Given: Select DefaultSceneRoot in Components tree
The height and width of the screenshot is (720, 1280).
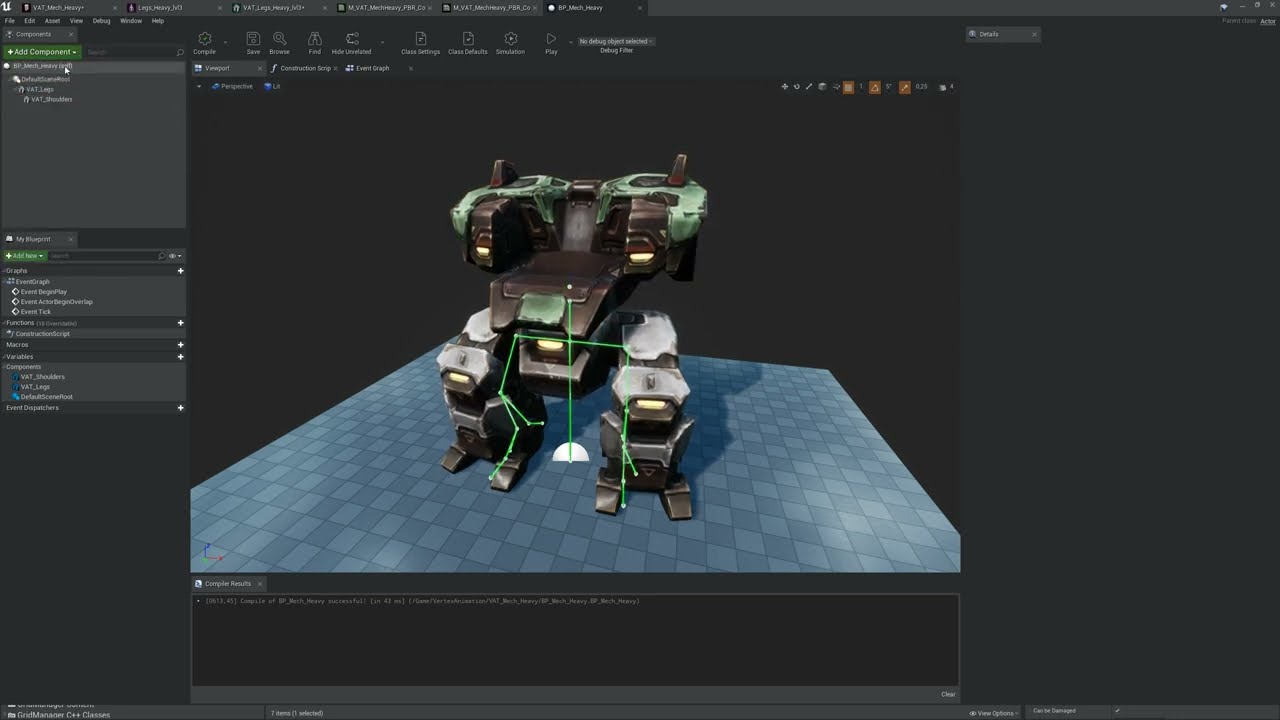Looking at the screenshot, I should (45, 79).
